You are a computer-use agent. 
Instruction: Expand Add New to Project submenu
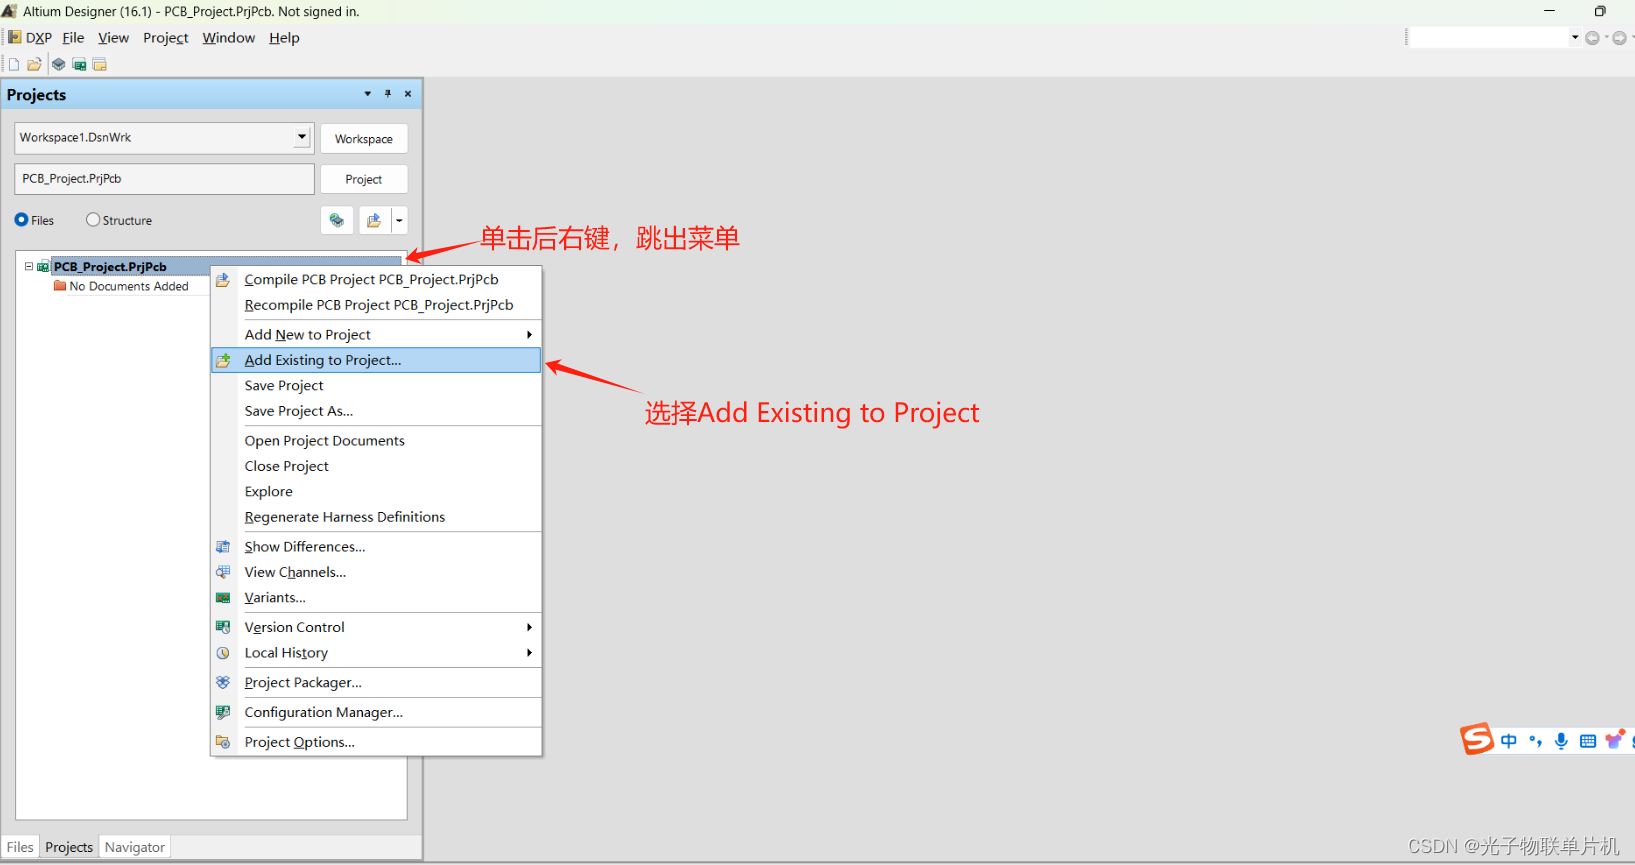(376, 335)
